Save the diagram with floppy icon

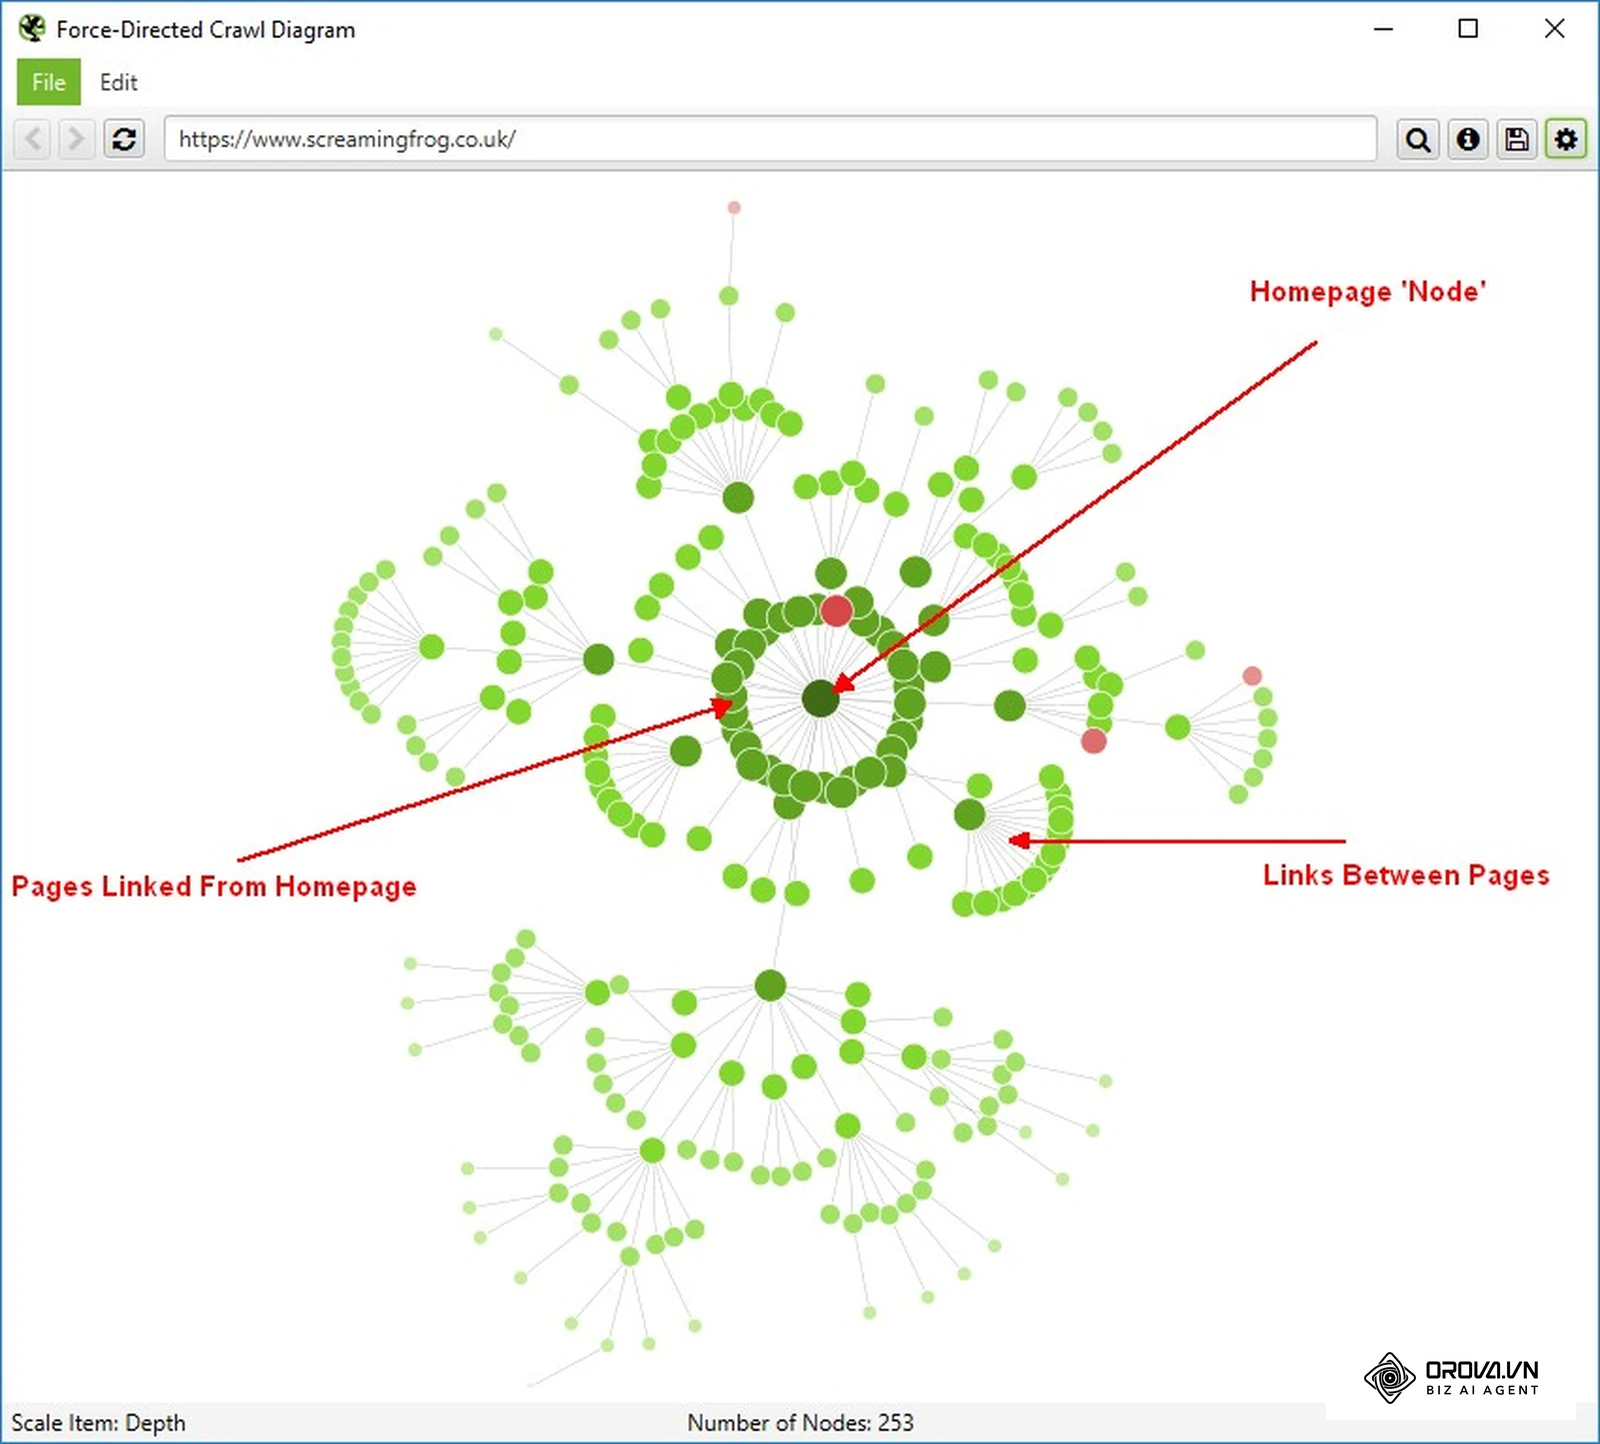click(x=1516, y=139)
